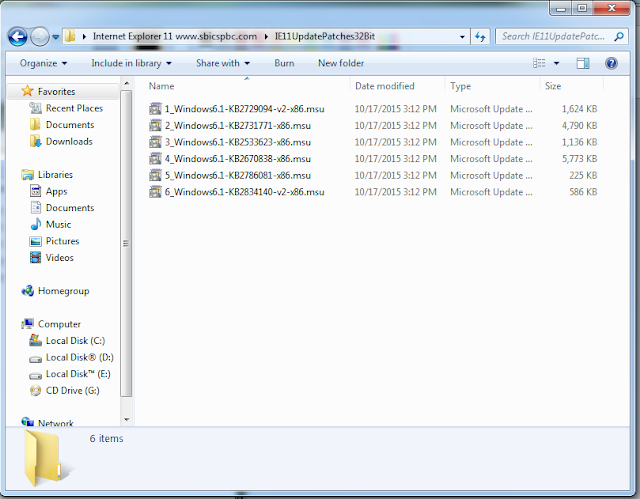Click the Back navigation arrow button
This screenshot has height=499, width=640.
coord(18,37)
